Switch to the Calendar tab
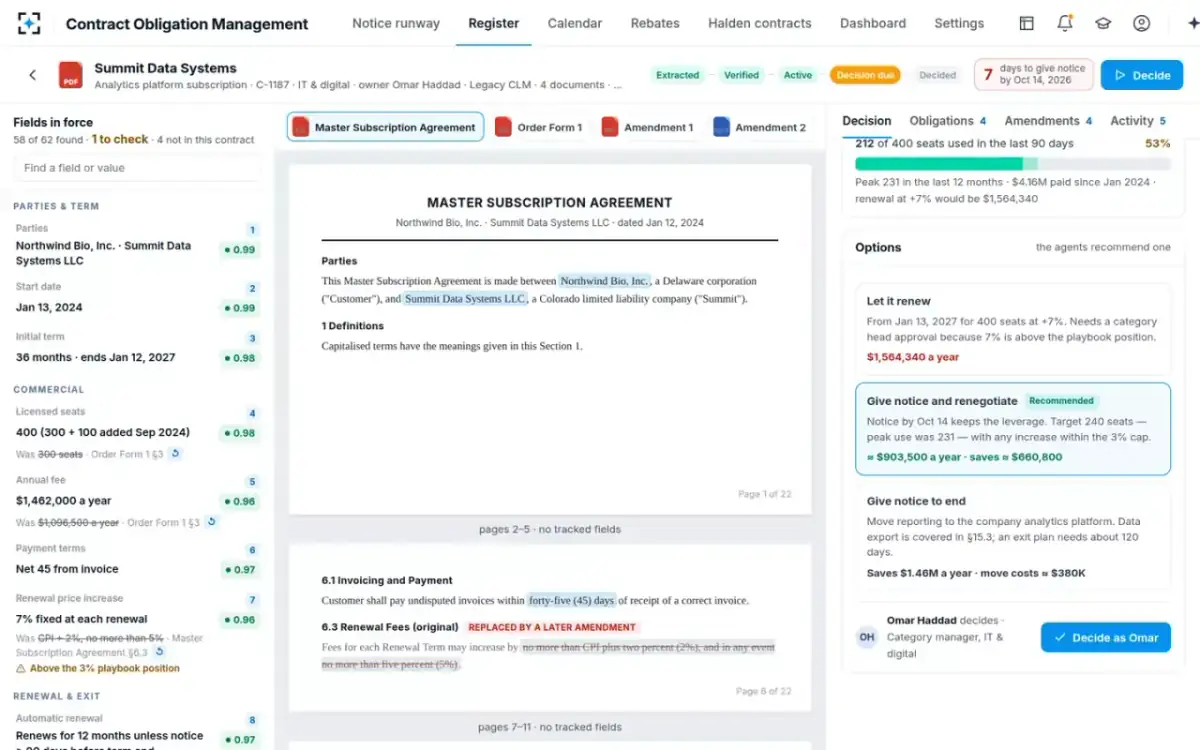 [575, 23]
